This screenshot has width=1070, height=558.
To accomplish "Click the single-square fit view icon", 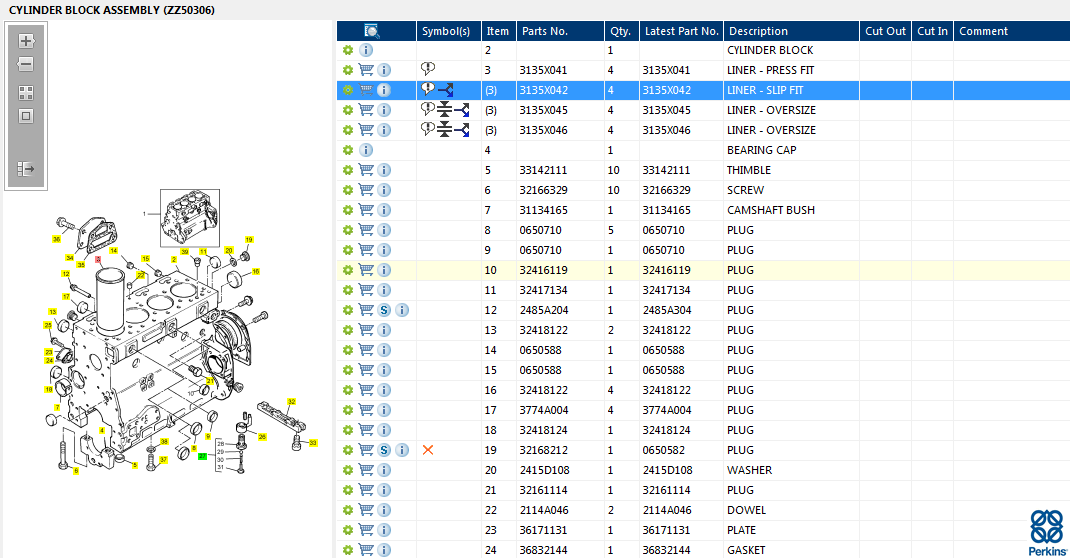I will click(x=26, y=115).
